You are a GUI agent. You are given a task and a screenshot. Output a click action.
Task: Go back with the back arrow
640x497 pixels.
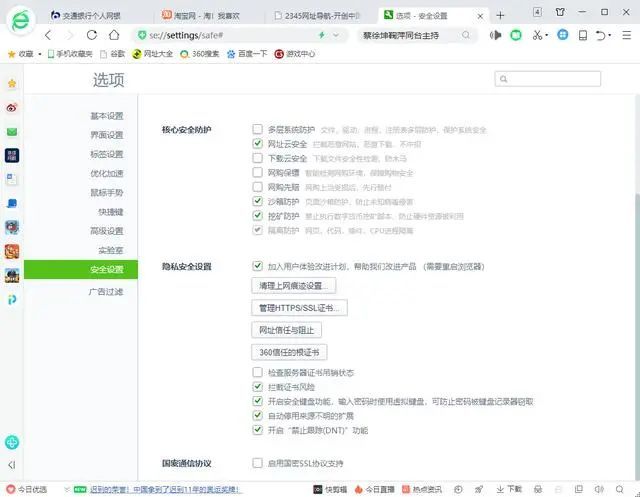48,36
